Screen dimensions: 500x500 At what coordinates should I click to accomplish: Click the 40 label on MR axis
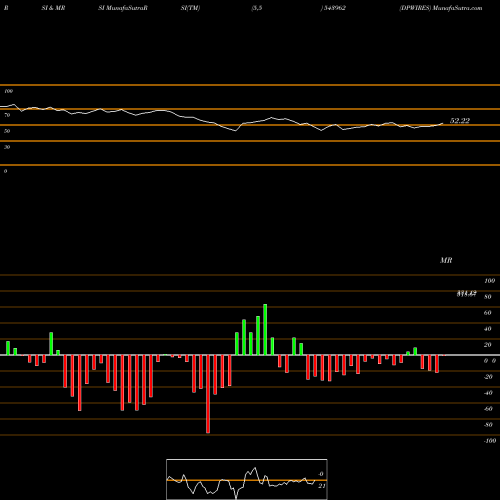(488, 329)
